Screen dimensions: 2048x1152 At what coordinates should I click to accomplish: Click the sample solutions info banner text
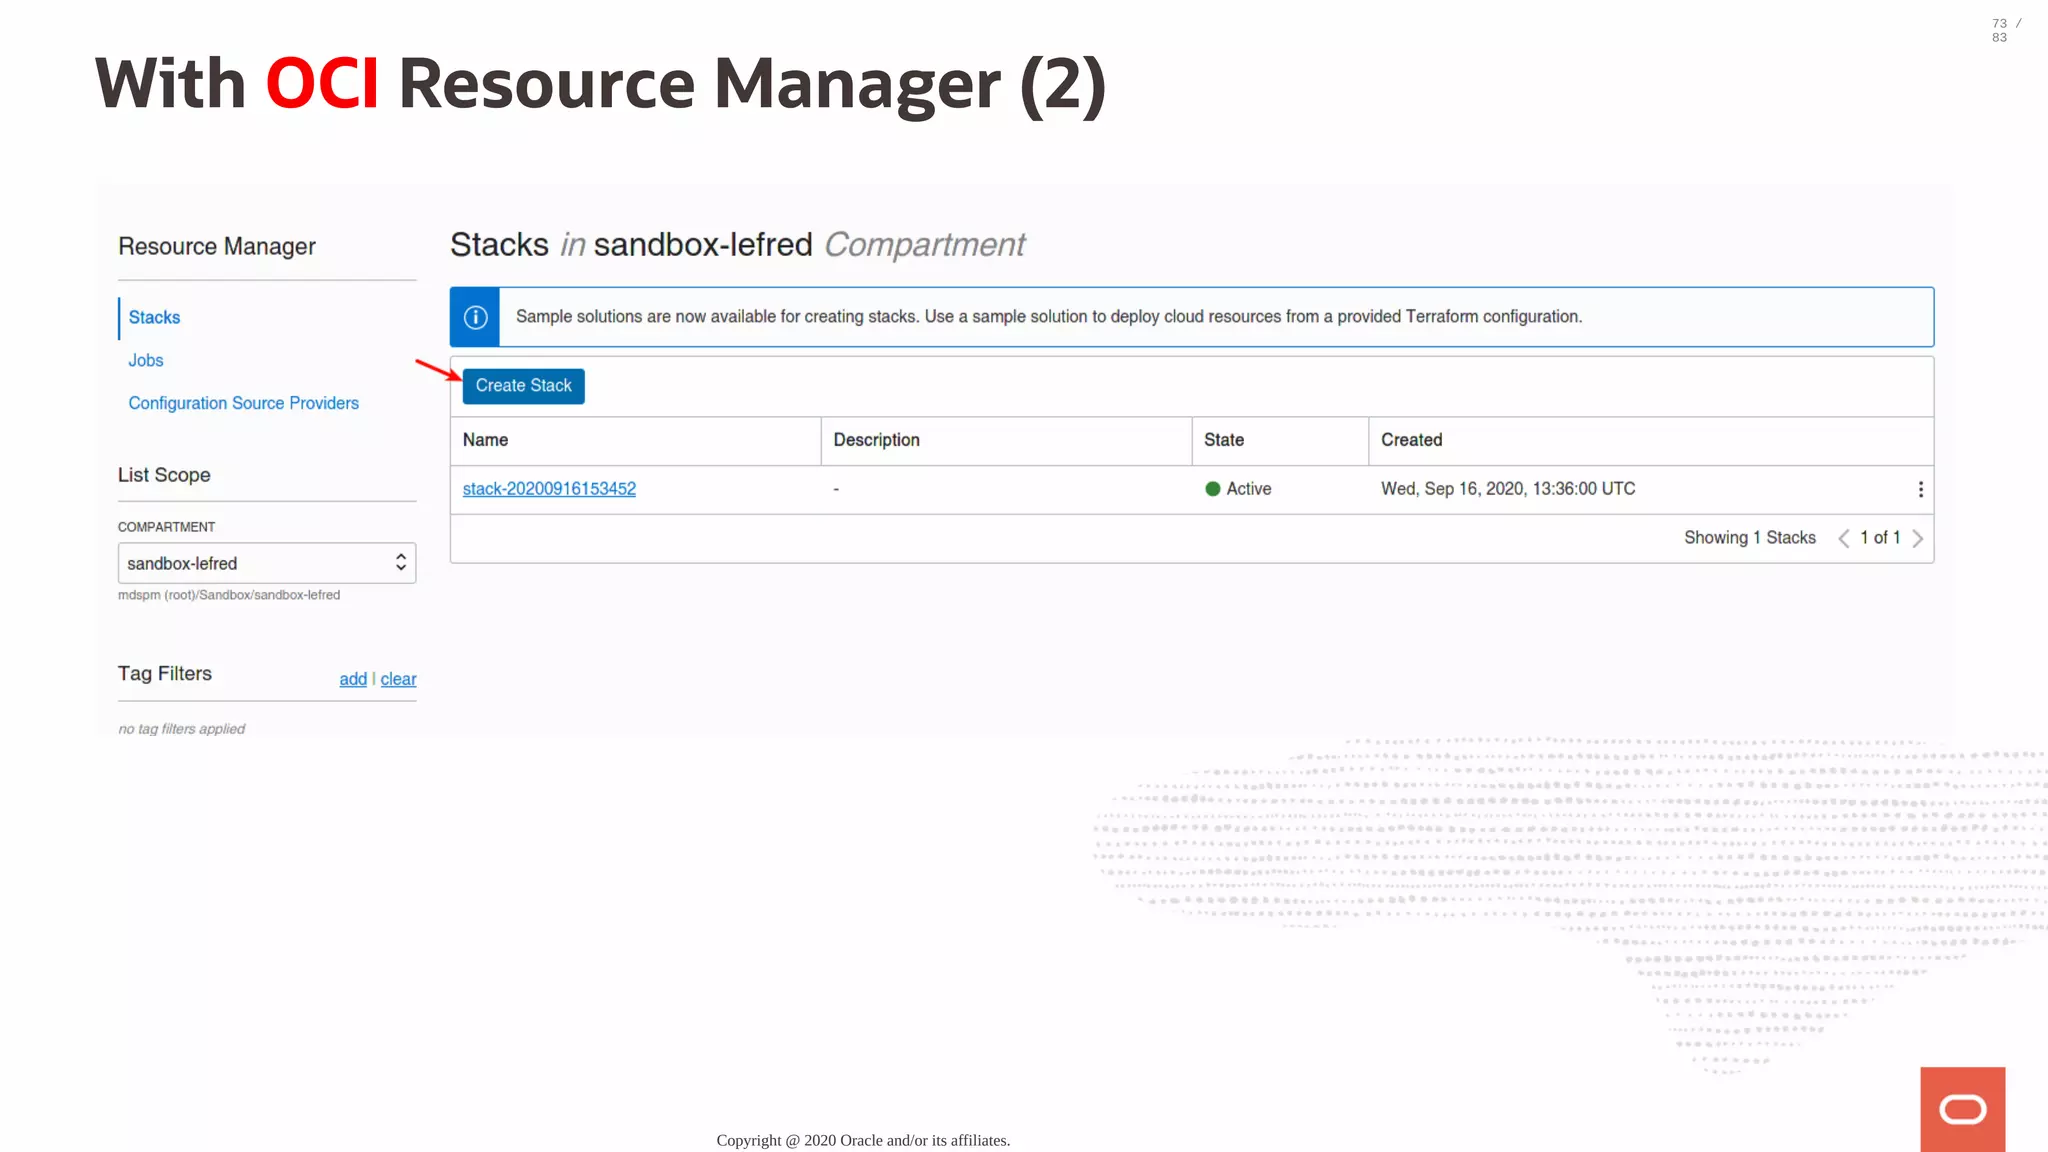(x=1048, y=317)
